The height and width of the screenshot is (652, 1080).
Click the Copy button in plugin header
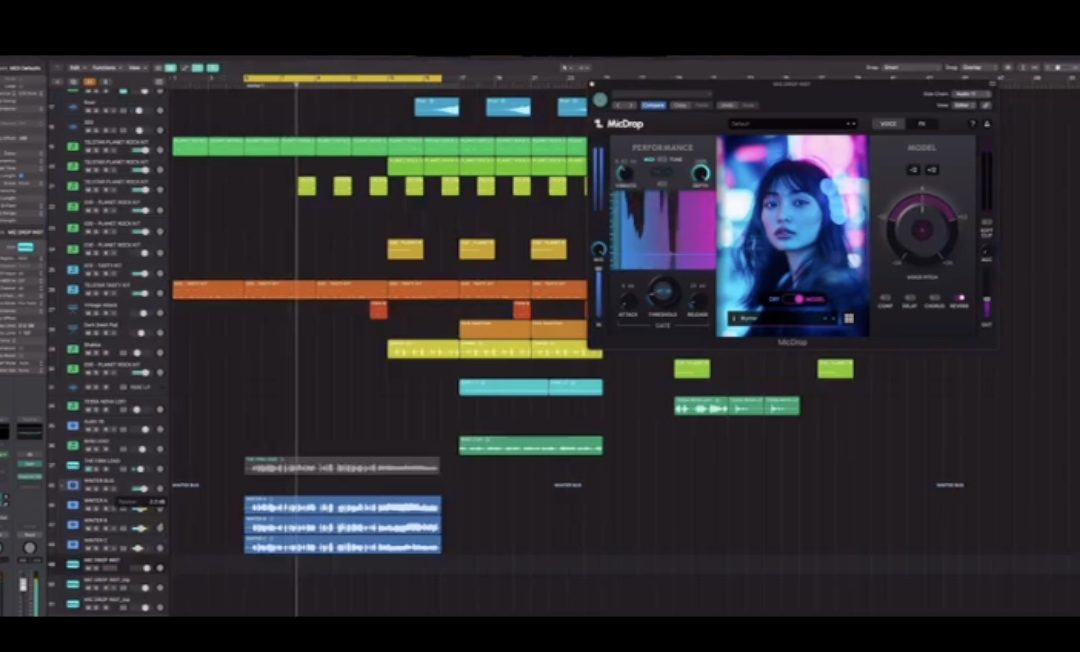pyautogui.click(x=680, y=105)
